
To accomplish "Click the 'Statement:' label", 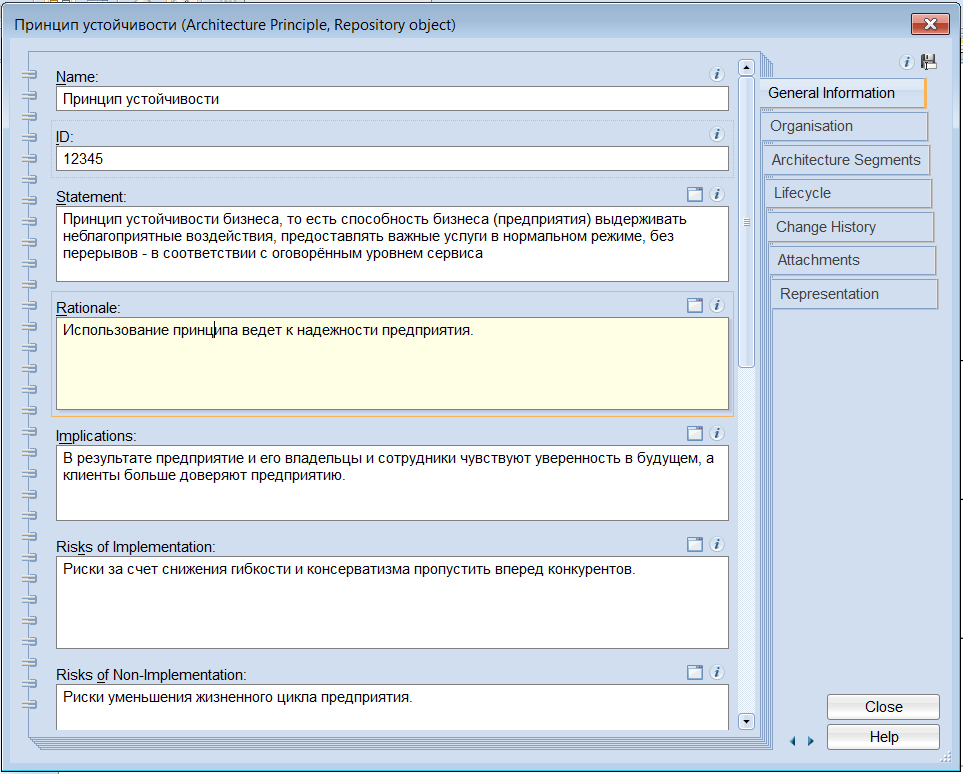I will coord(91,197).
